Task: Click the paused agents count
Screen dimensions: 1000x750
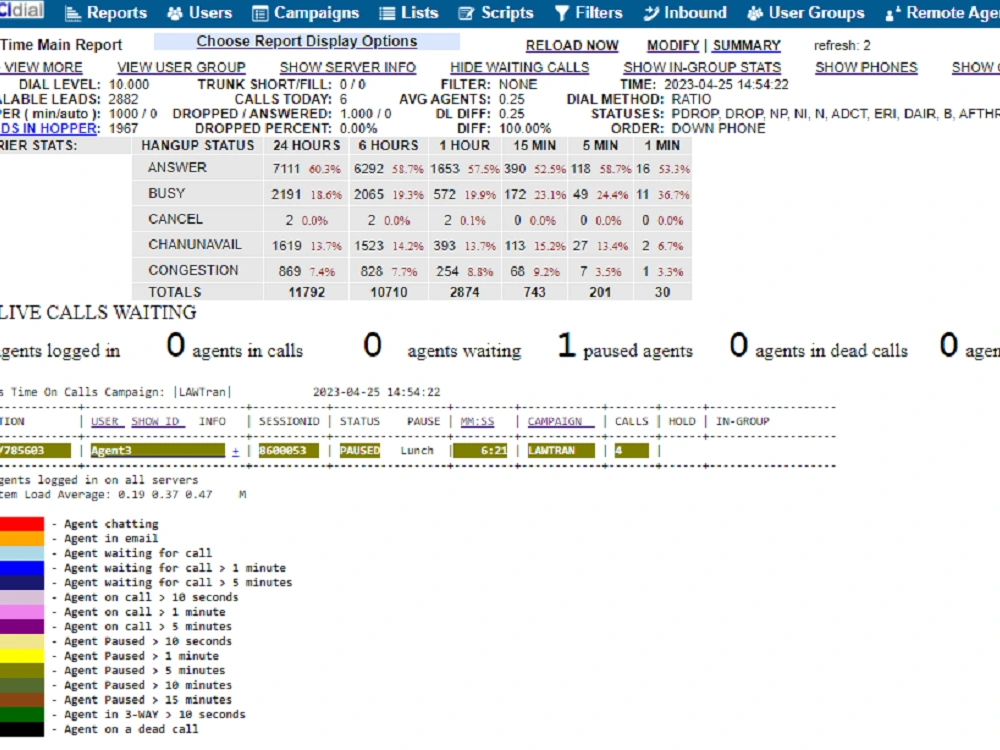Action: click(566, 345)
